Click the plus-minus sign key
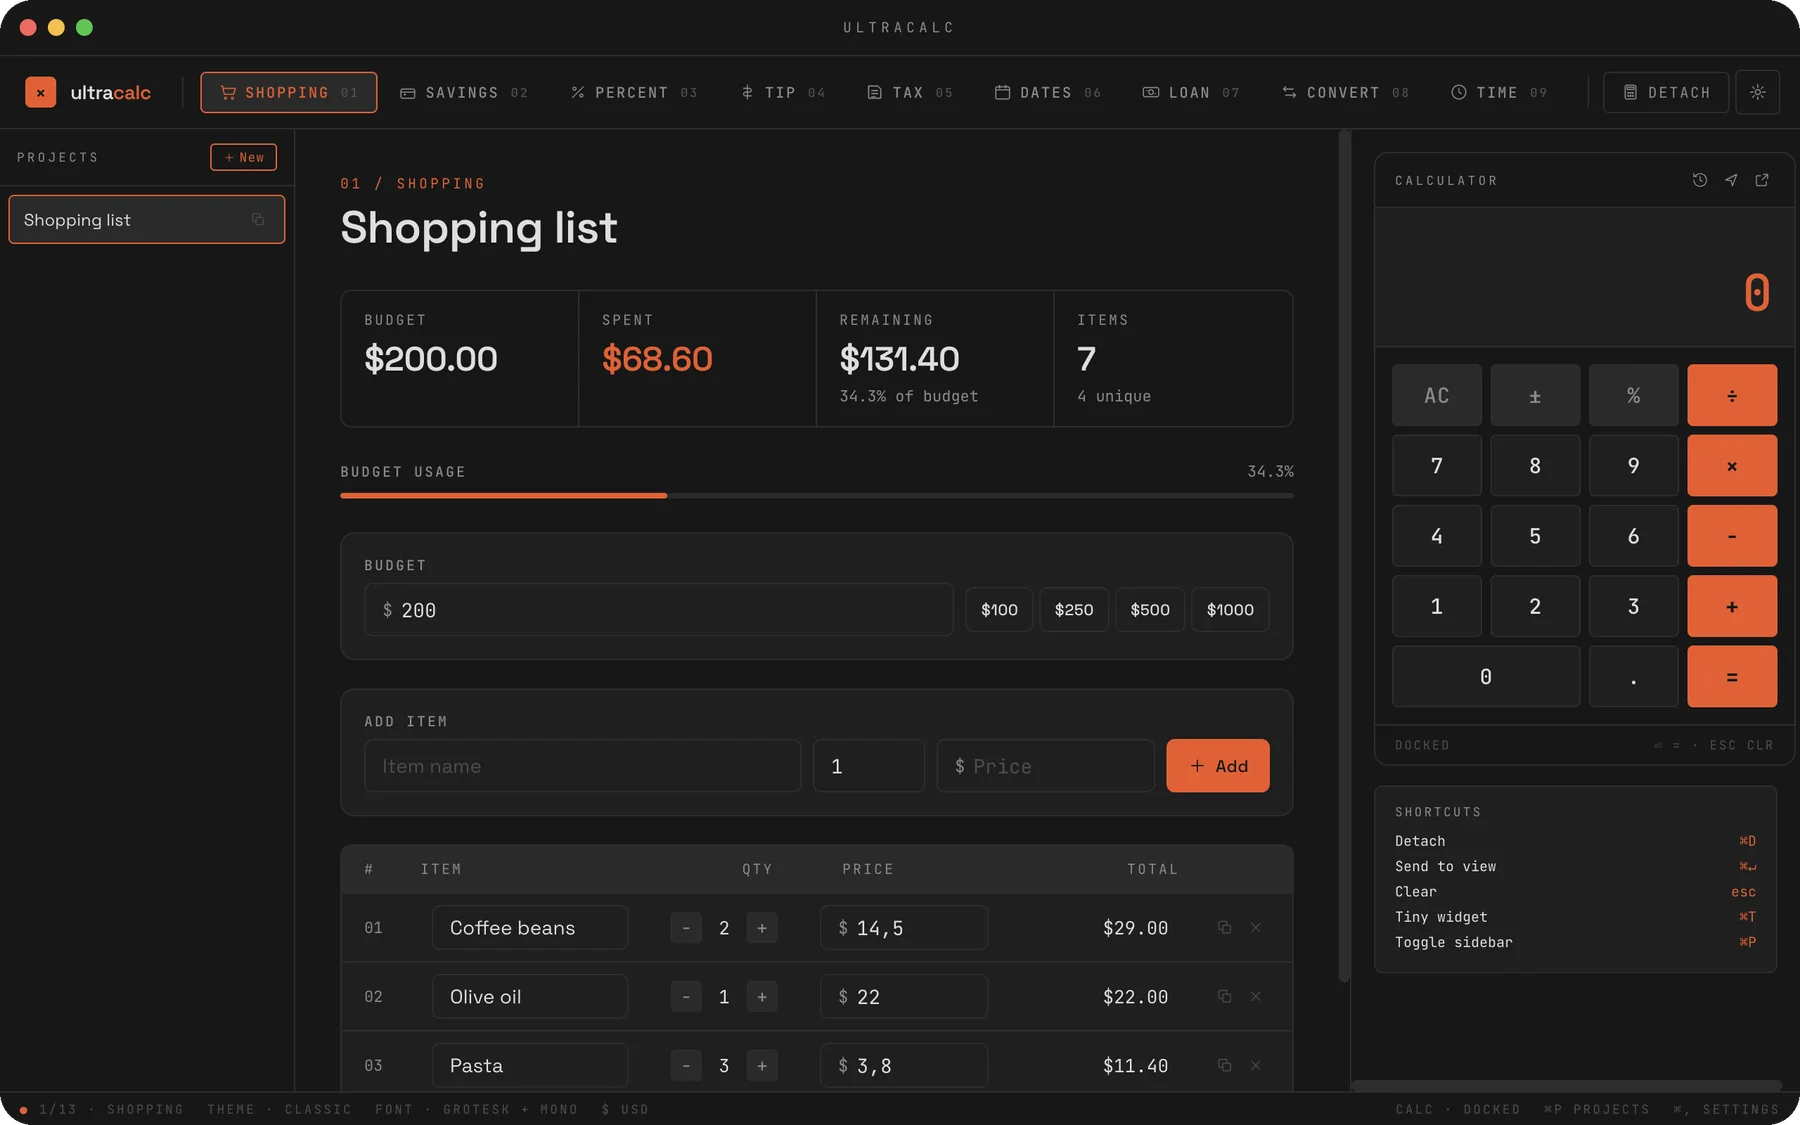 click(1535, 395)
